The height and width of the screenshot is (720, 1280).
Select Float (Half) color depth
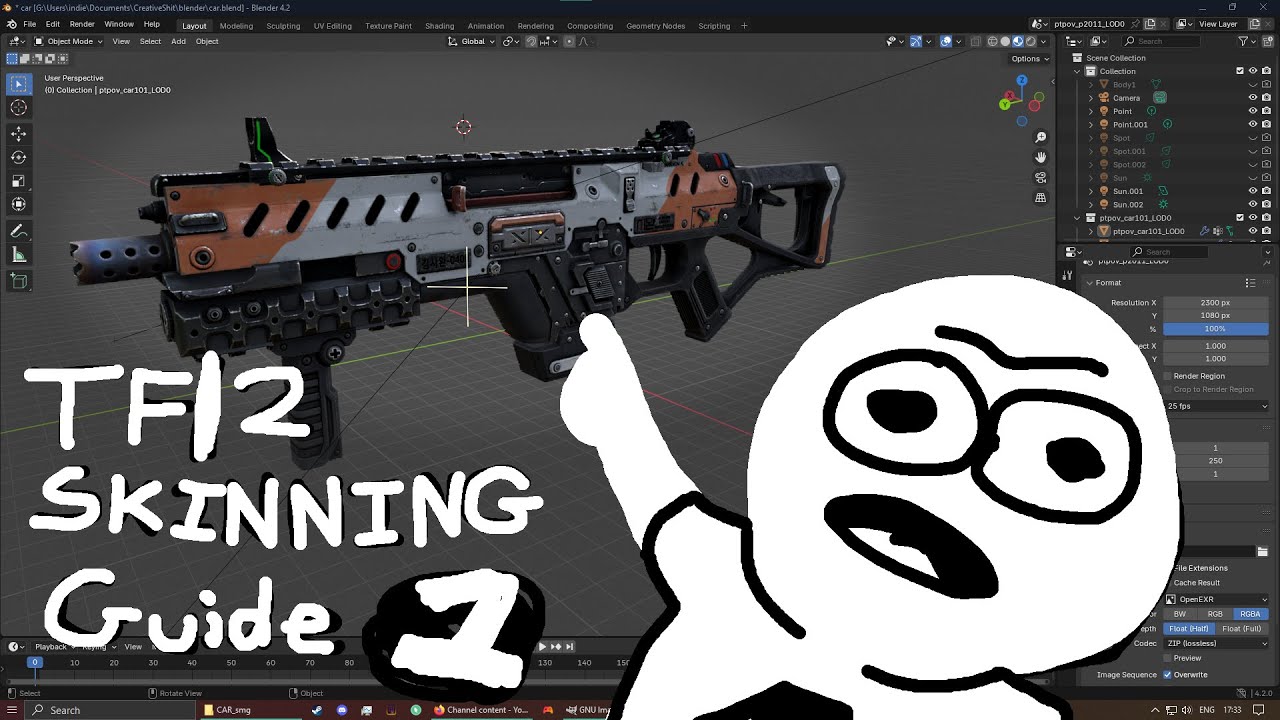click(x=1189, y=628)
